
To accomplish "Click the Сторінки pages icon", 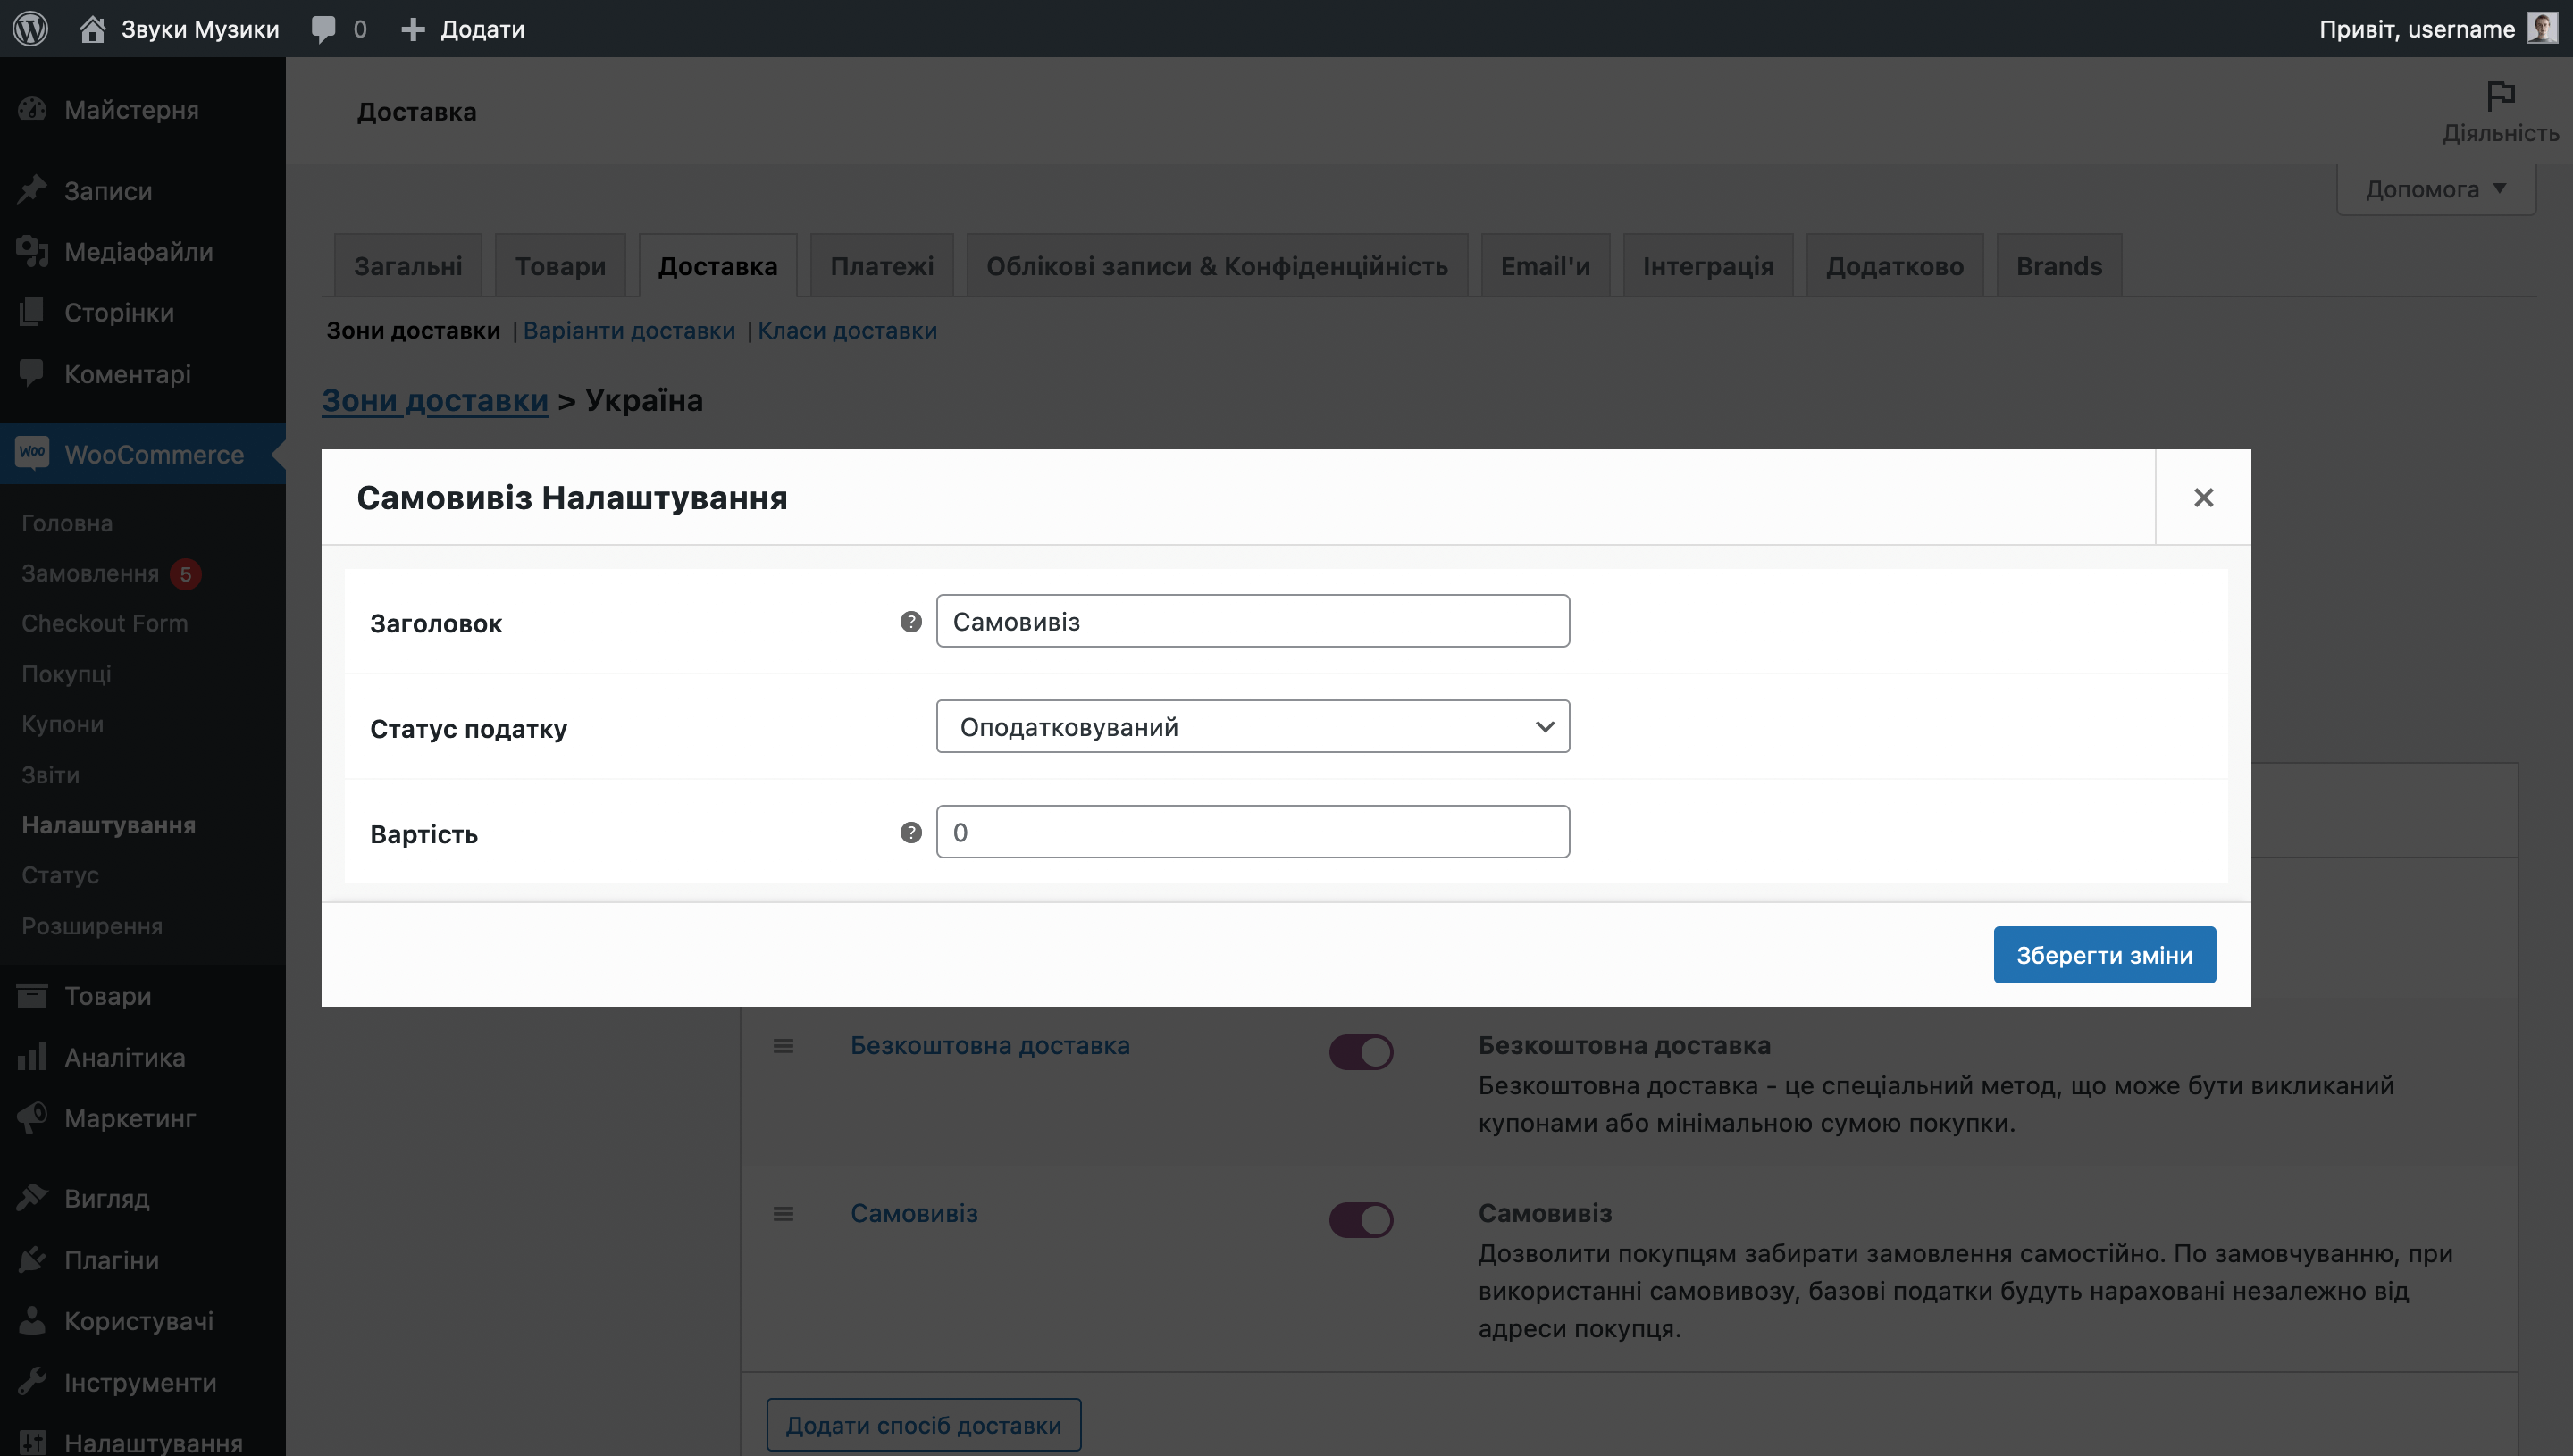I will point(32,312).
